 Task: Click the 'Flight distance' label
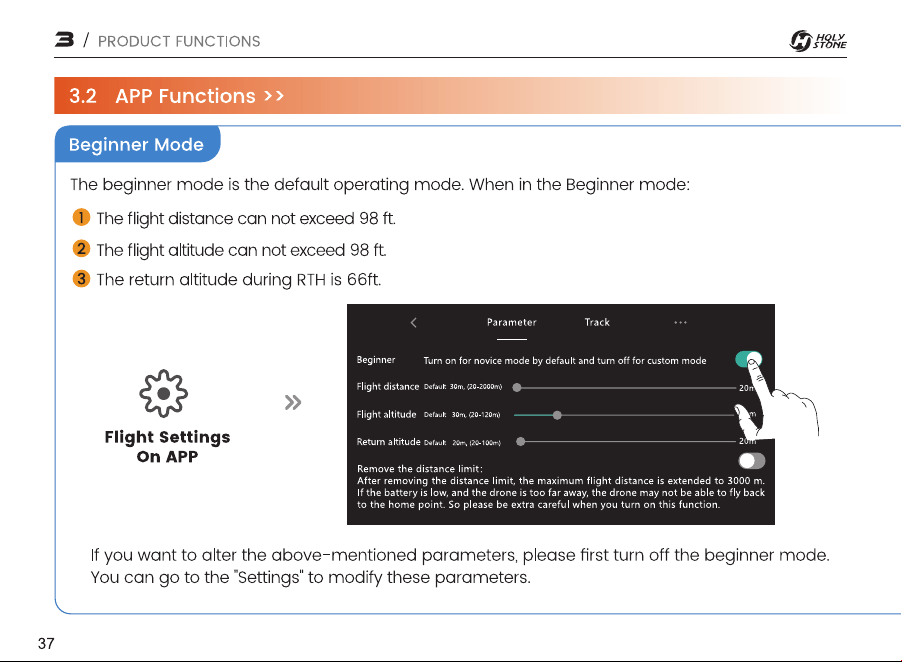pyautogui.click(x=388, y=387)
